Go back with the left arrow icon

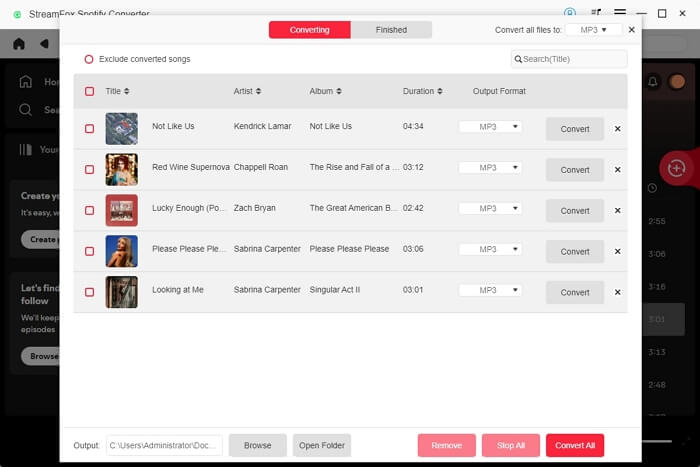tap(44, 44)
